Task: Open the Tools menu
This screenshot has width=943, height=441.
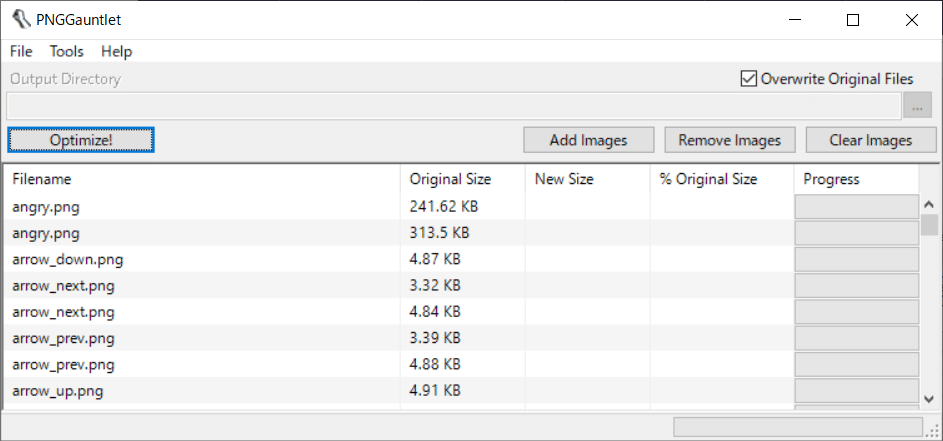Action: click(67, 52)
